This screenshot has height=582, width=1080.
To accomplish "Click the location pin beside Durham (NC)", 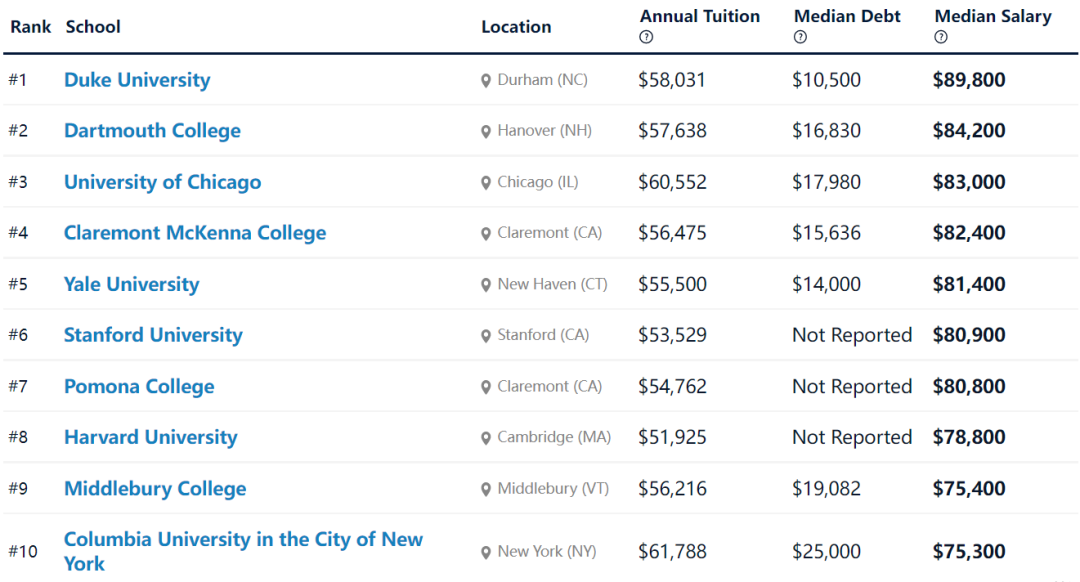I will point(486,81).
